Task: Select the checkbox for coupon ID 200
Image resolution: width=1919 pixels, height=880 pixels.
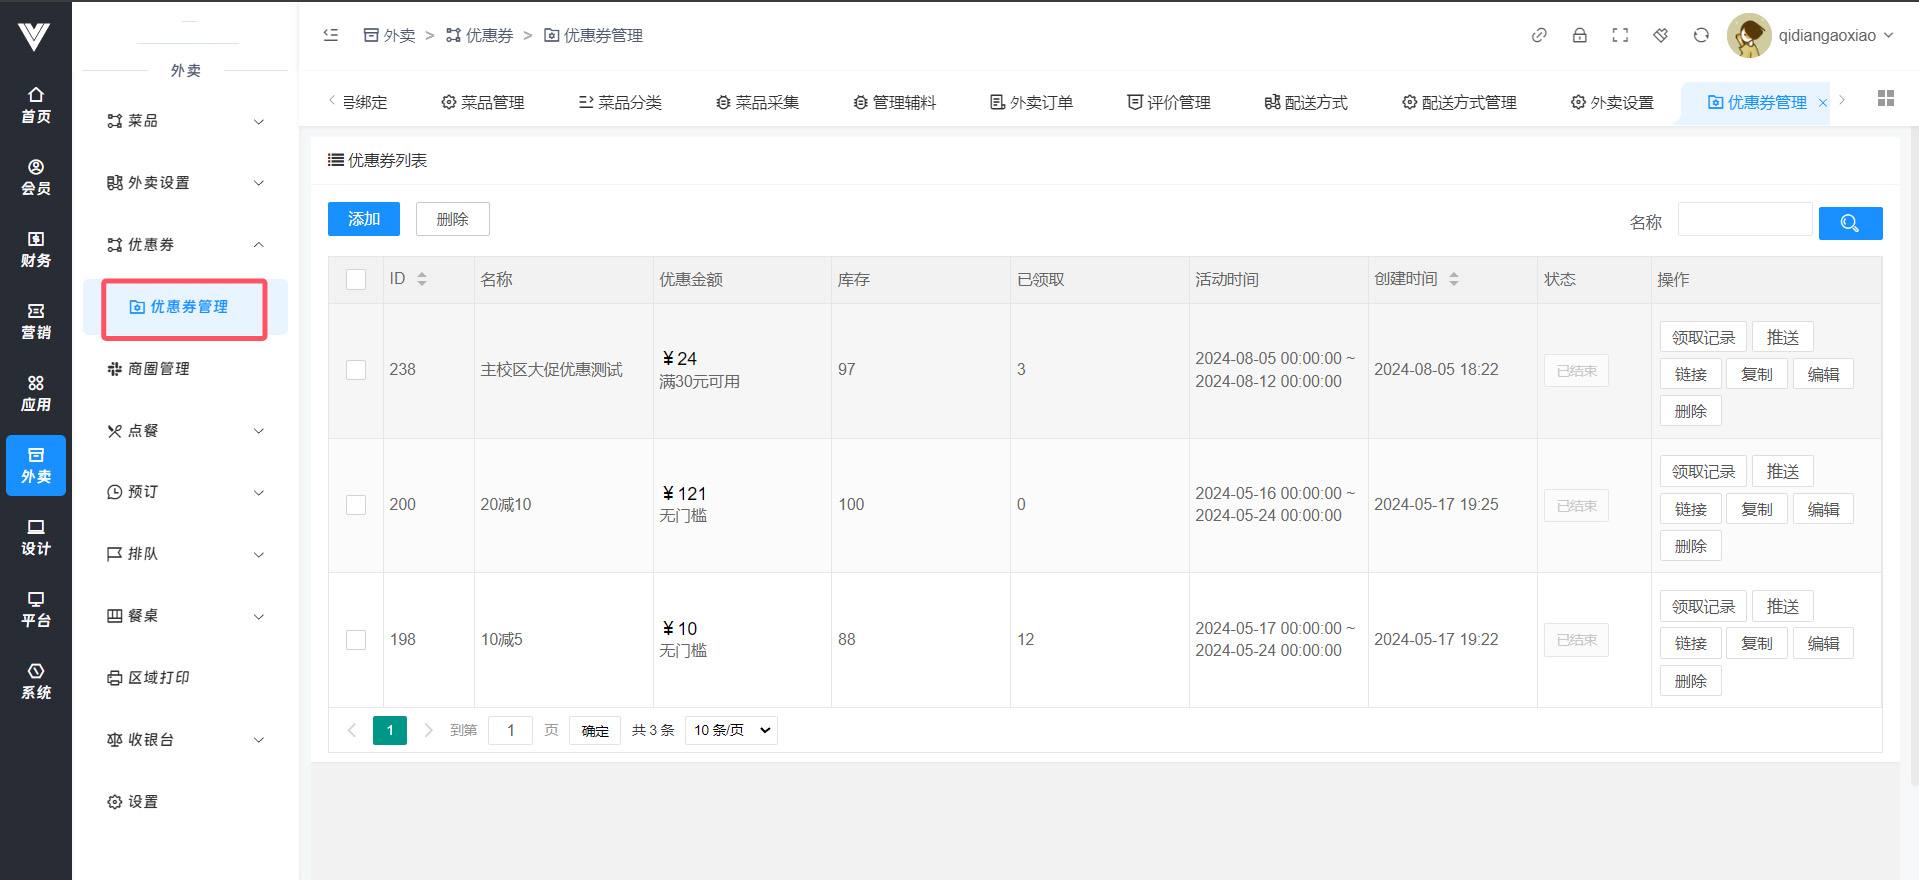Action: pyautogui.click(x=356, y=505)
